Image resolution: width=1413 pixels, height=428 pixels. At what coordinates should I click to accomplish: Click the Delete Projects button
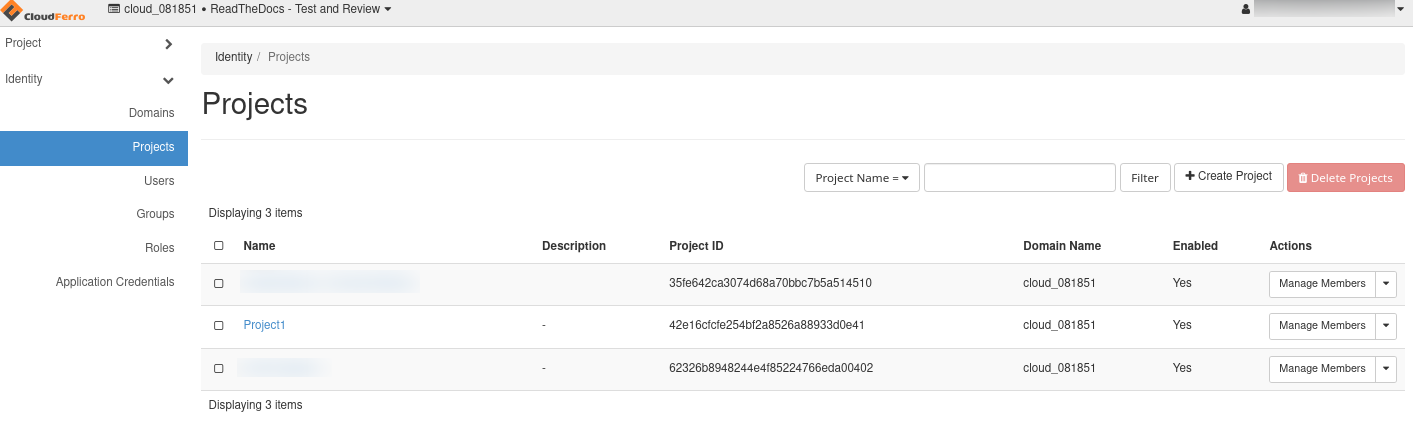(x=1346, y=178)
